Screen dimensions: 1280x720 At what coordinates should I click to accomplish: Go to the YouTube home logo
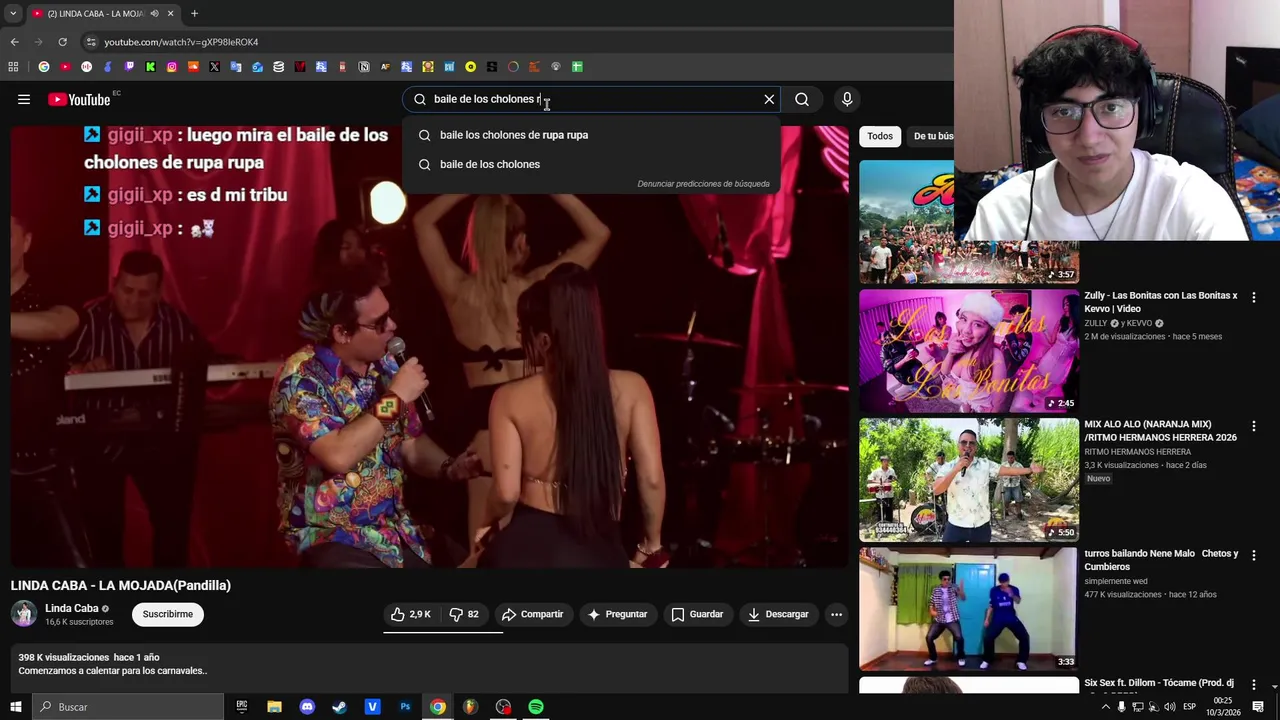pos(79,99)
